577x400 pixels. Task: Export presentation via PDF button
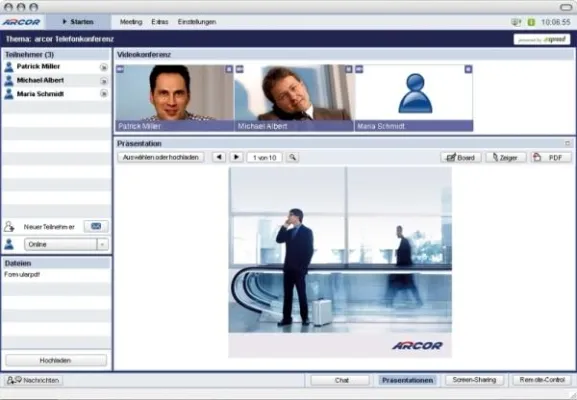click(551, 157)
